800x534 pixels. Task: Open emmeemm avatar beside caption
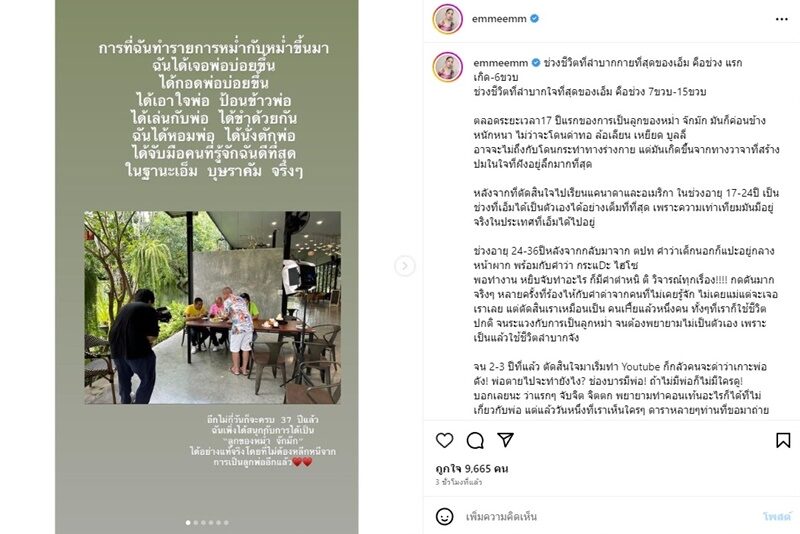pyautogui.click(x=447, y=67)
